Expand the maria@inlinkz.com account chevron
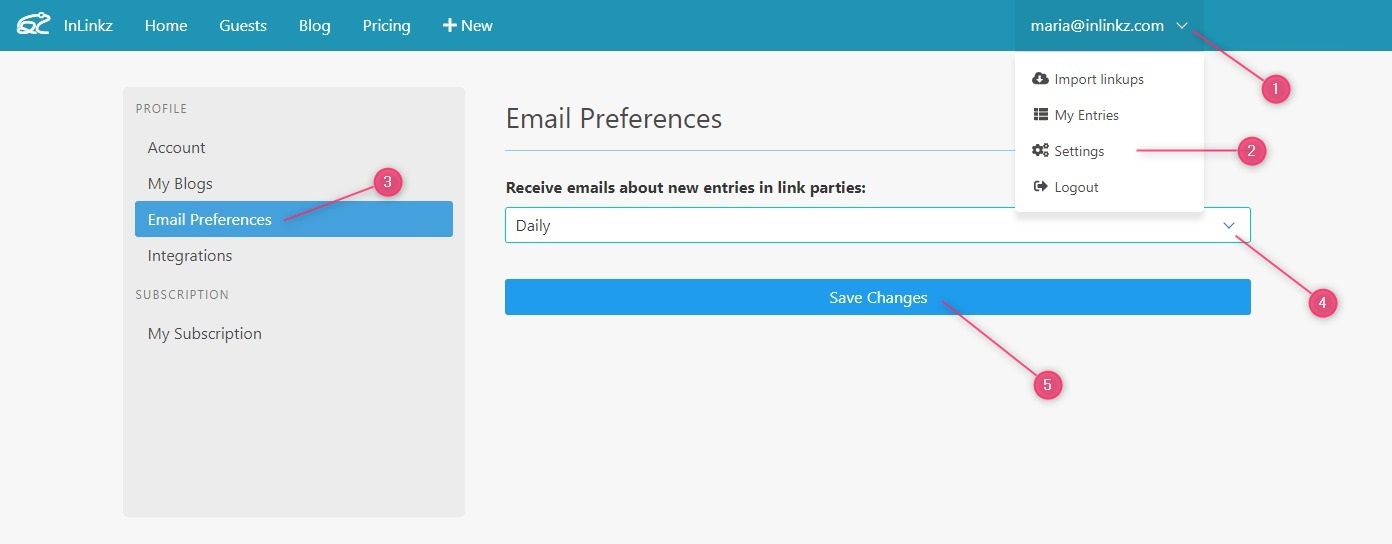The width and height of the screenshot is (1392, 544). point(1182,26)
